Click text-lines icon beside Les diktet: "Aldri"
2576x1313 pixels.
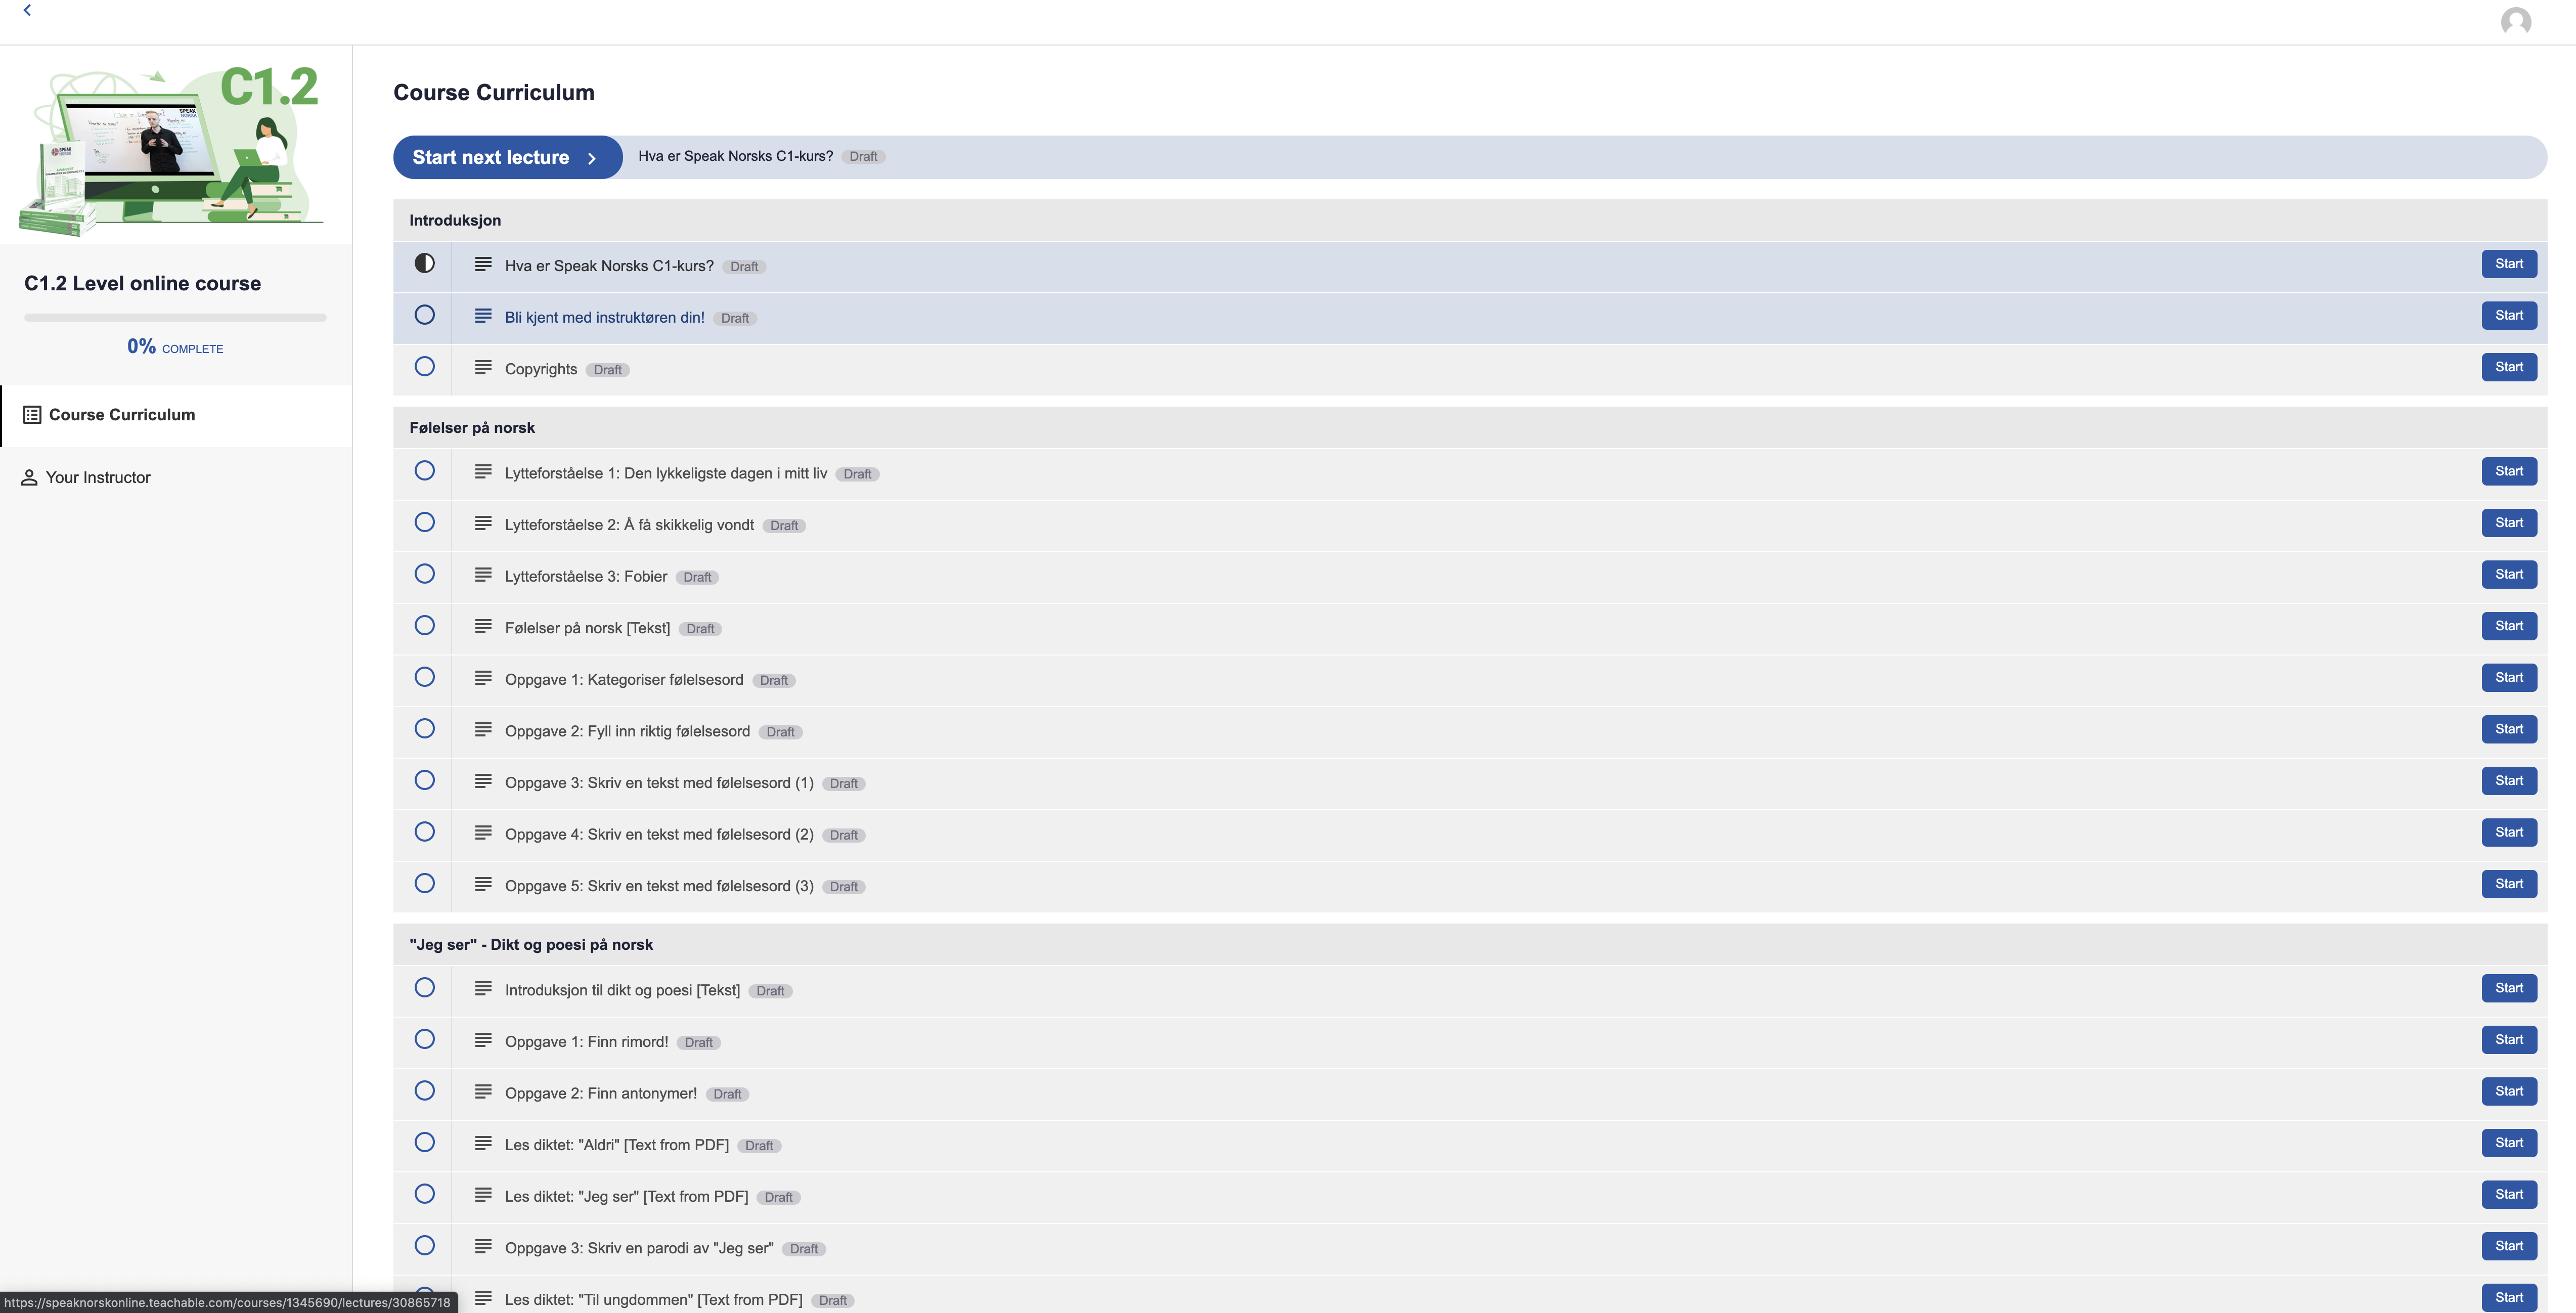(483, 1143)
